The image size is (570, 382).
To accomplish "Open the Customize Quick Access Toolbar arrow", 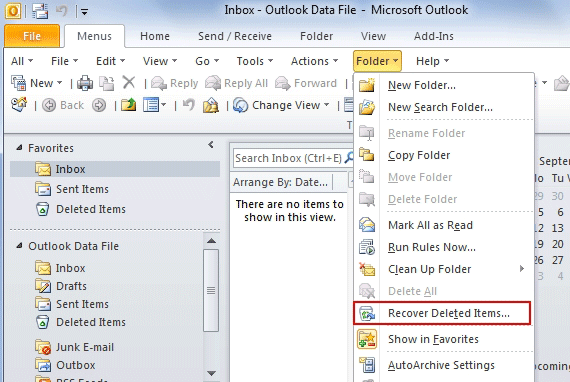I will point(84,12).
